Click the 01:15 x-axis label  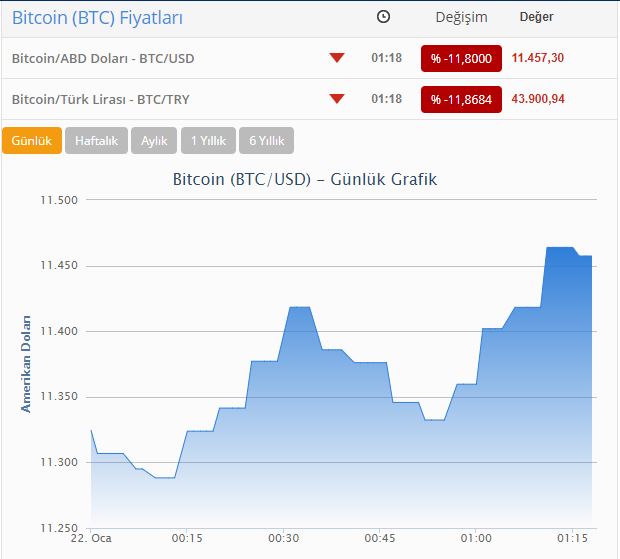572,538
